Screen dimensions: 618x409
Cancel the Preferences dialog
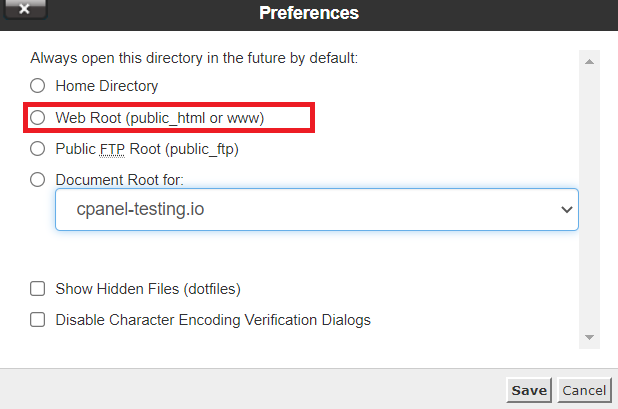click(583, 390)
